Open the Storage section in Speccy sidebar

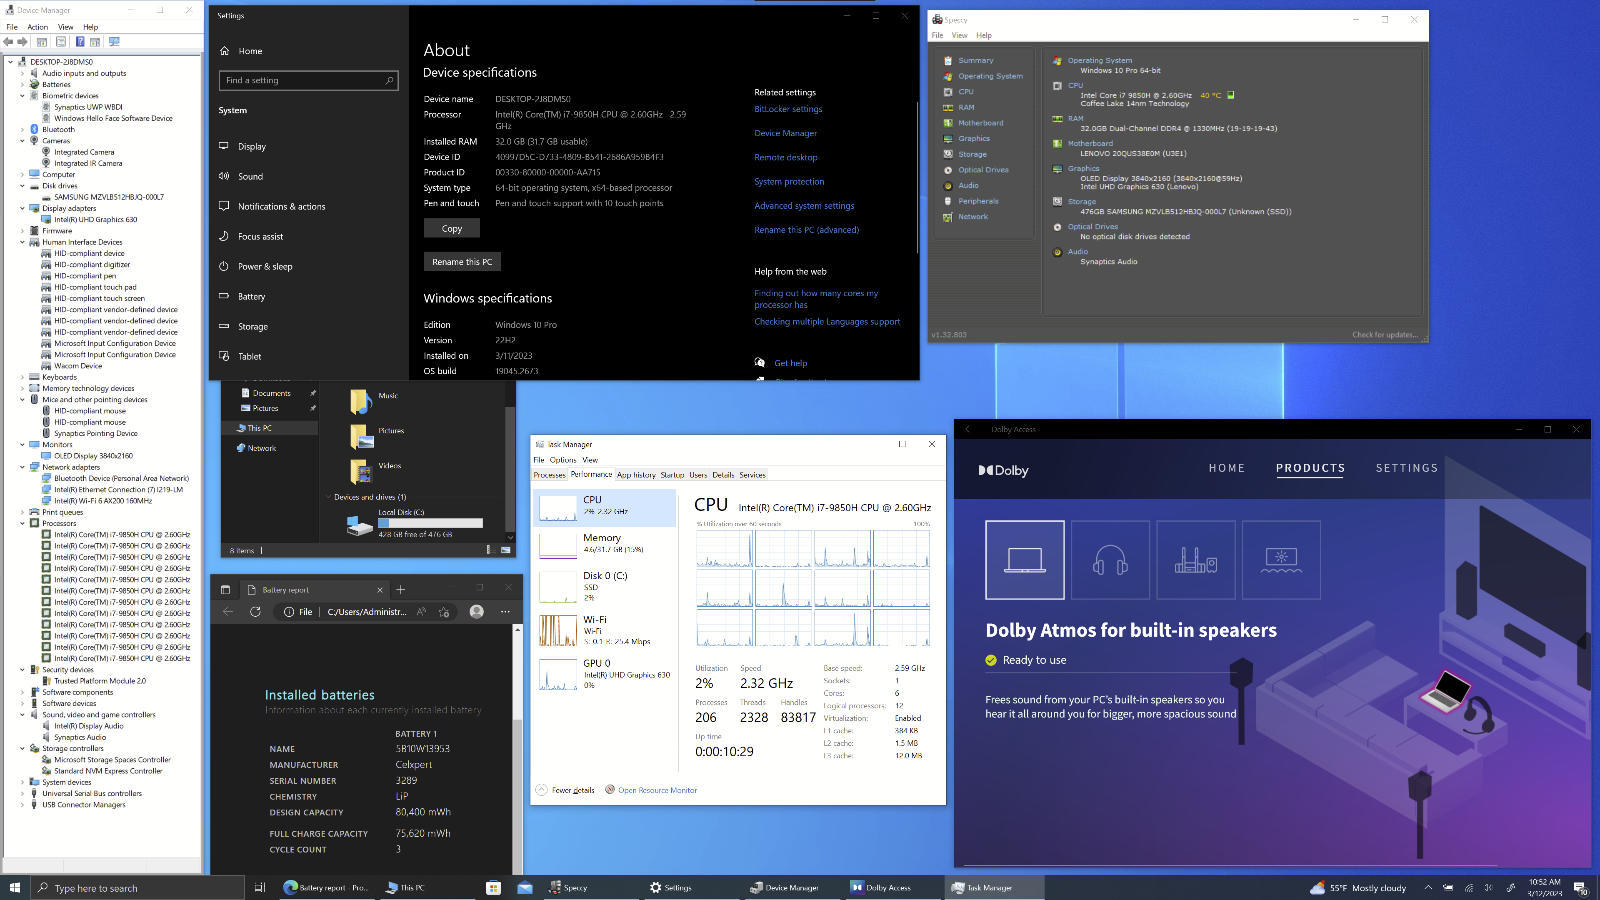(x=972, y=154)
